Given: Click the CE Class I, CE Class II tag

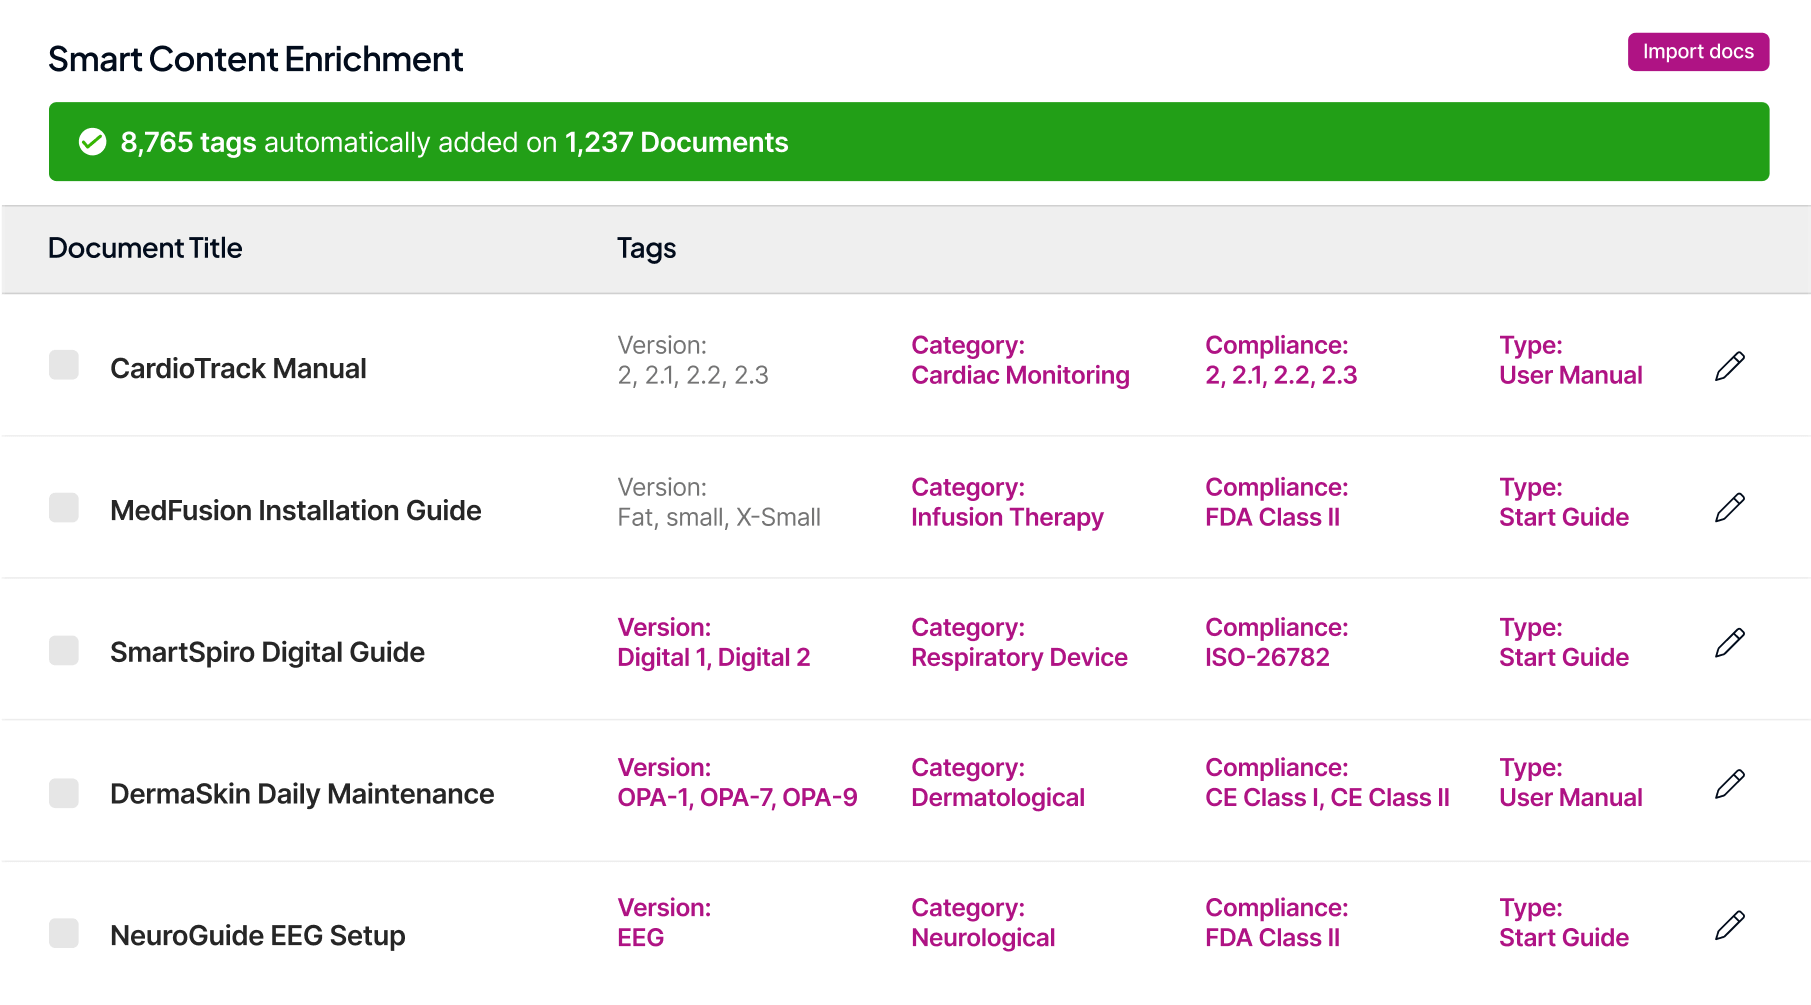Looking at the screenshot, I should (x=1327, y=797).
